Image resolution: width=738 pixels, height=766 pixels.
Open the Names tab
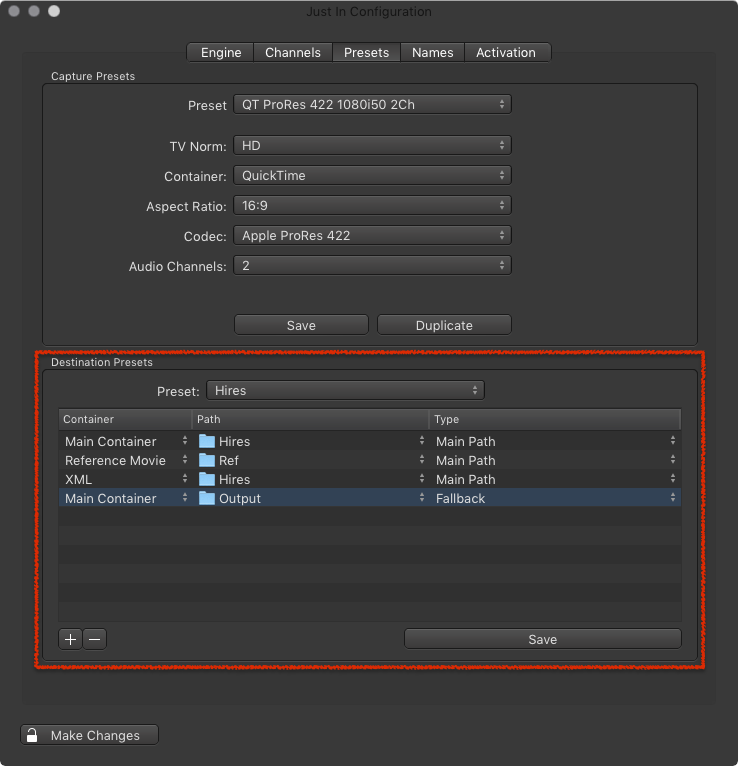(x=432, y=52)
